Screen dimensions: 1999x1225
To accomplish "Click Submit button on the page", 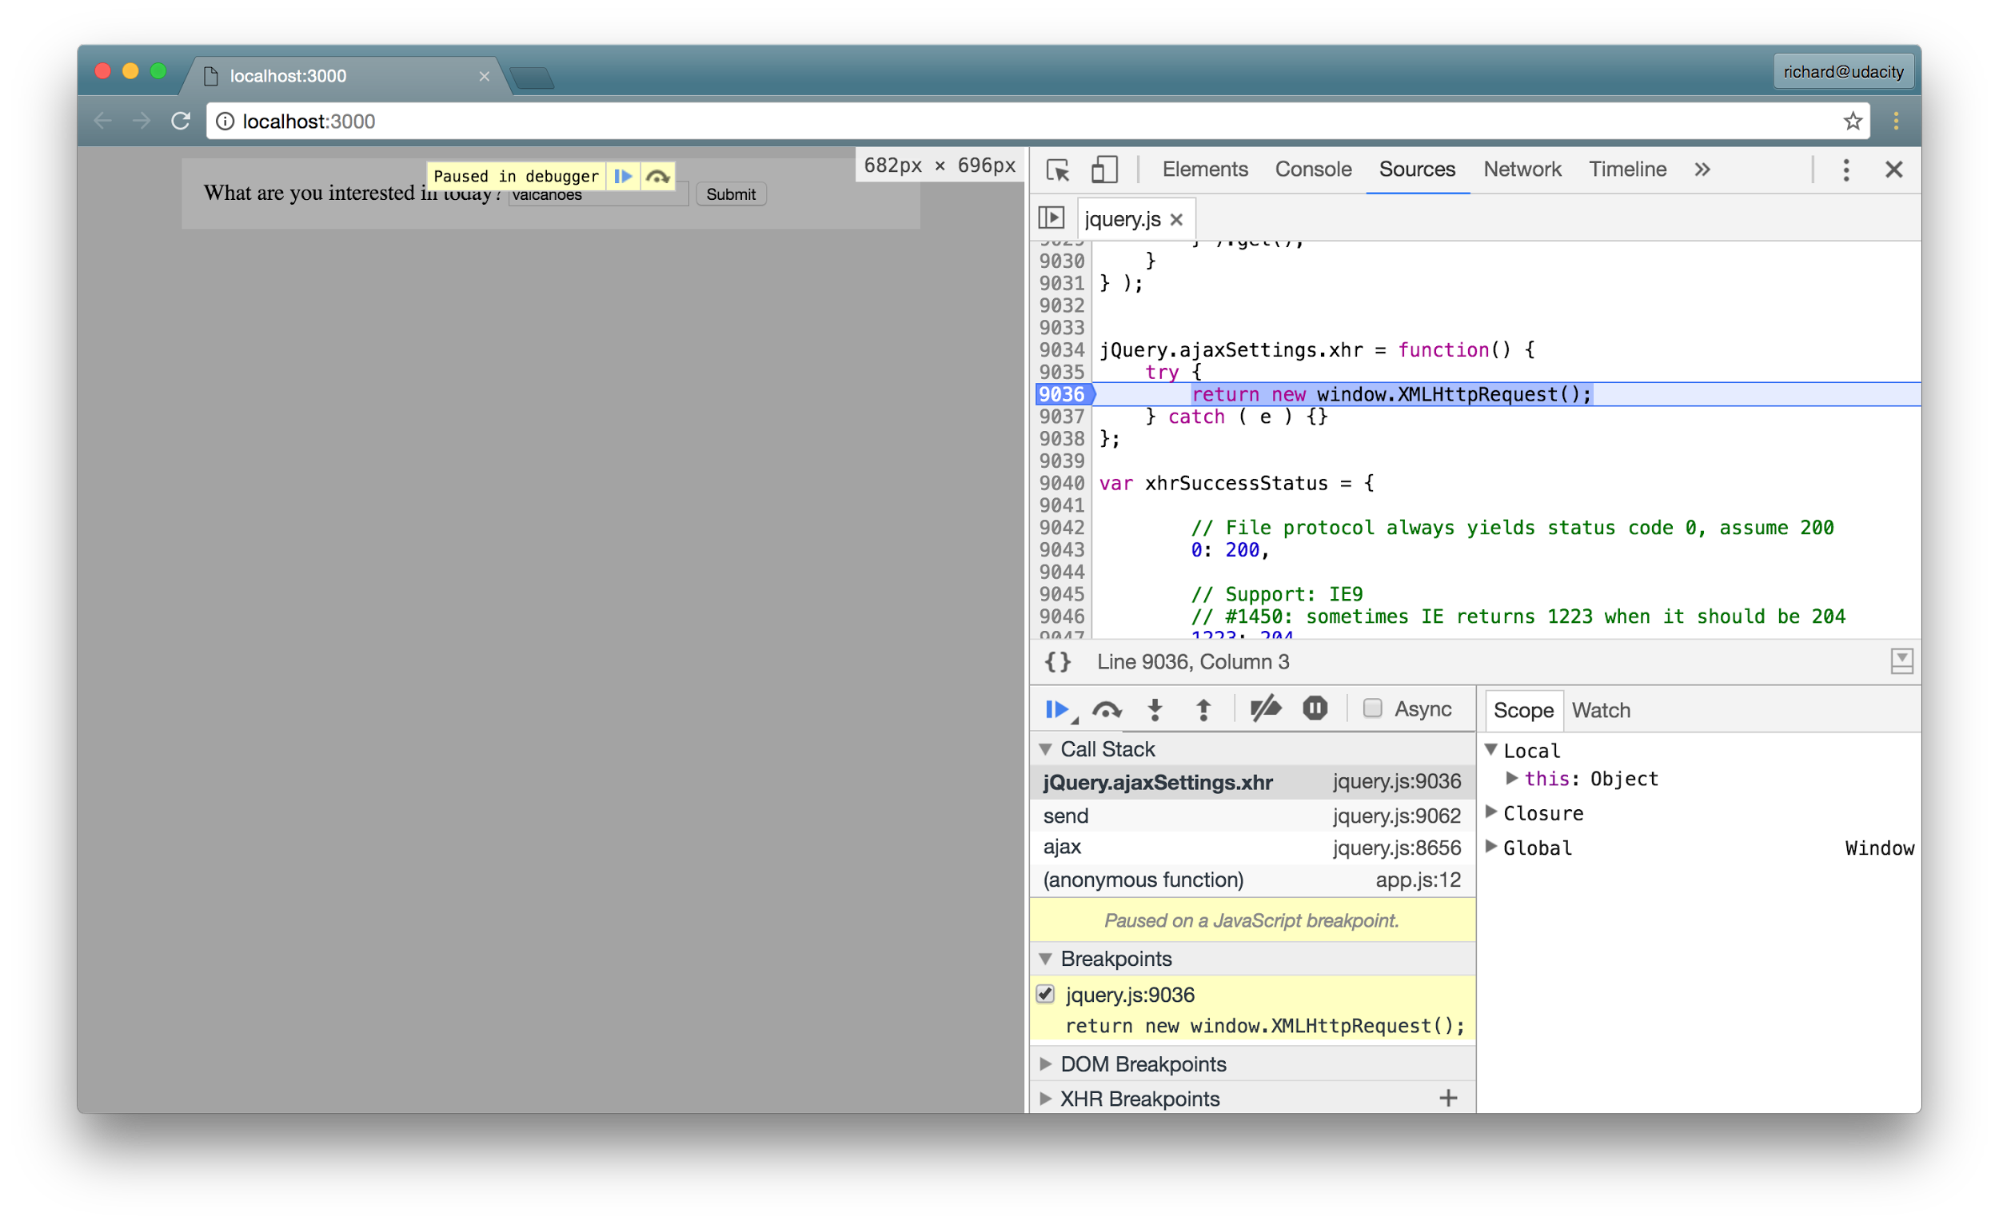I will click(x=732, y=193).
